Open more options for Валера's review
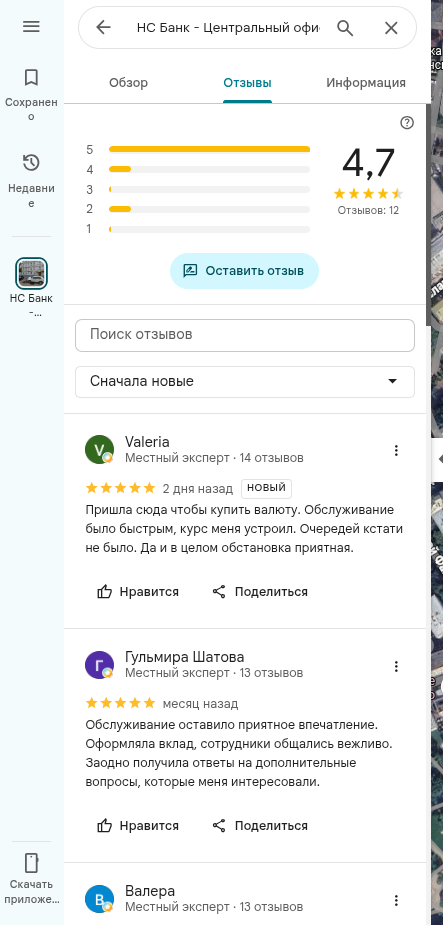This screenshot has width=443, height=925. pyautogui.click(x=396, y=900)
